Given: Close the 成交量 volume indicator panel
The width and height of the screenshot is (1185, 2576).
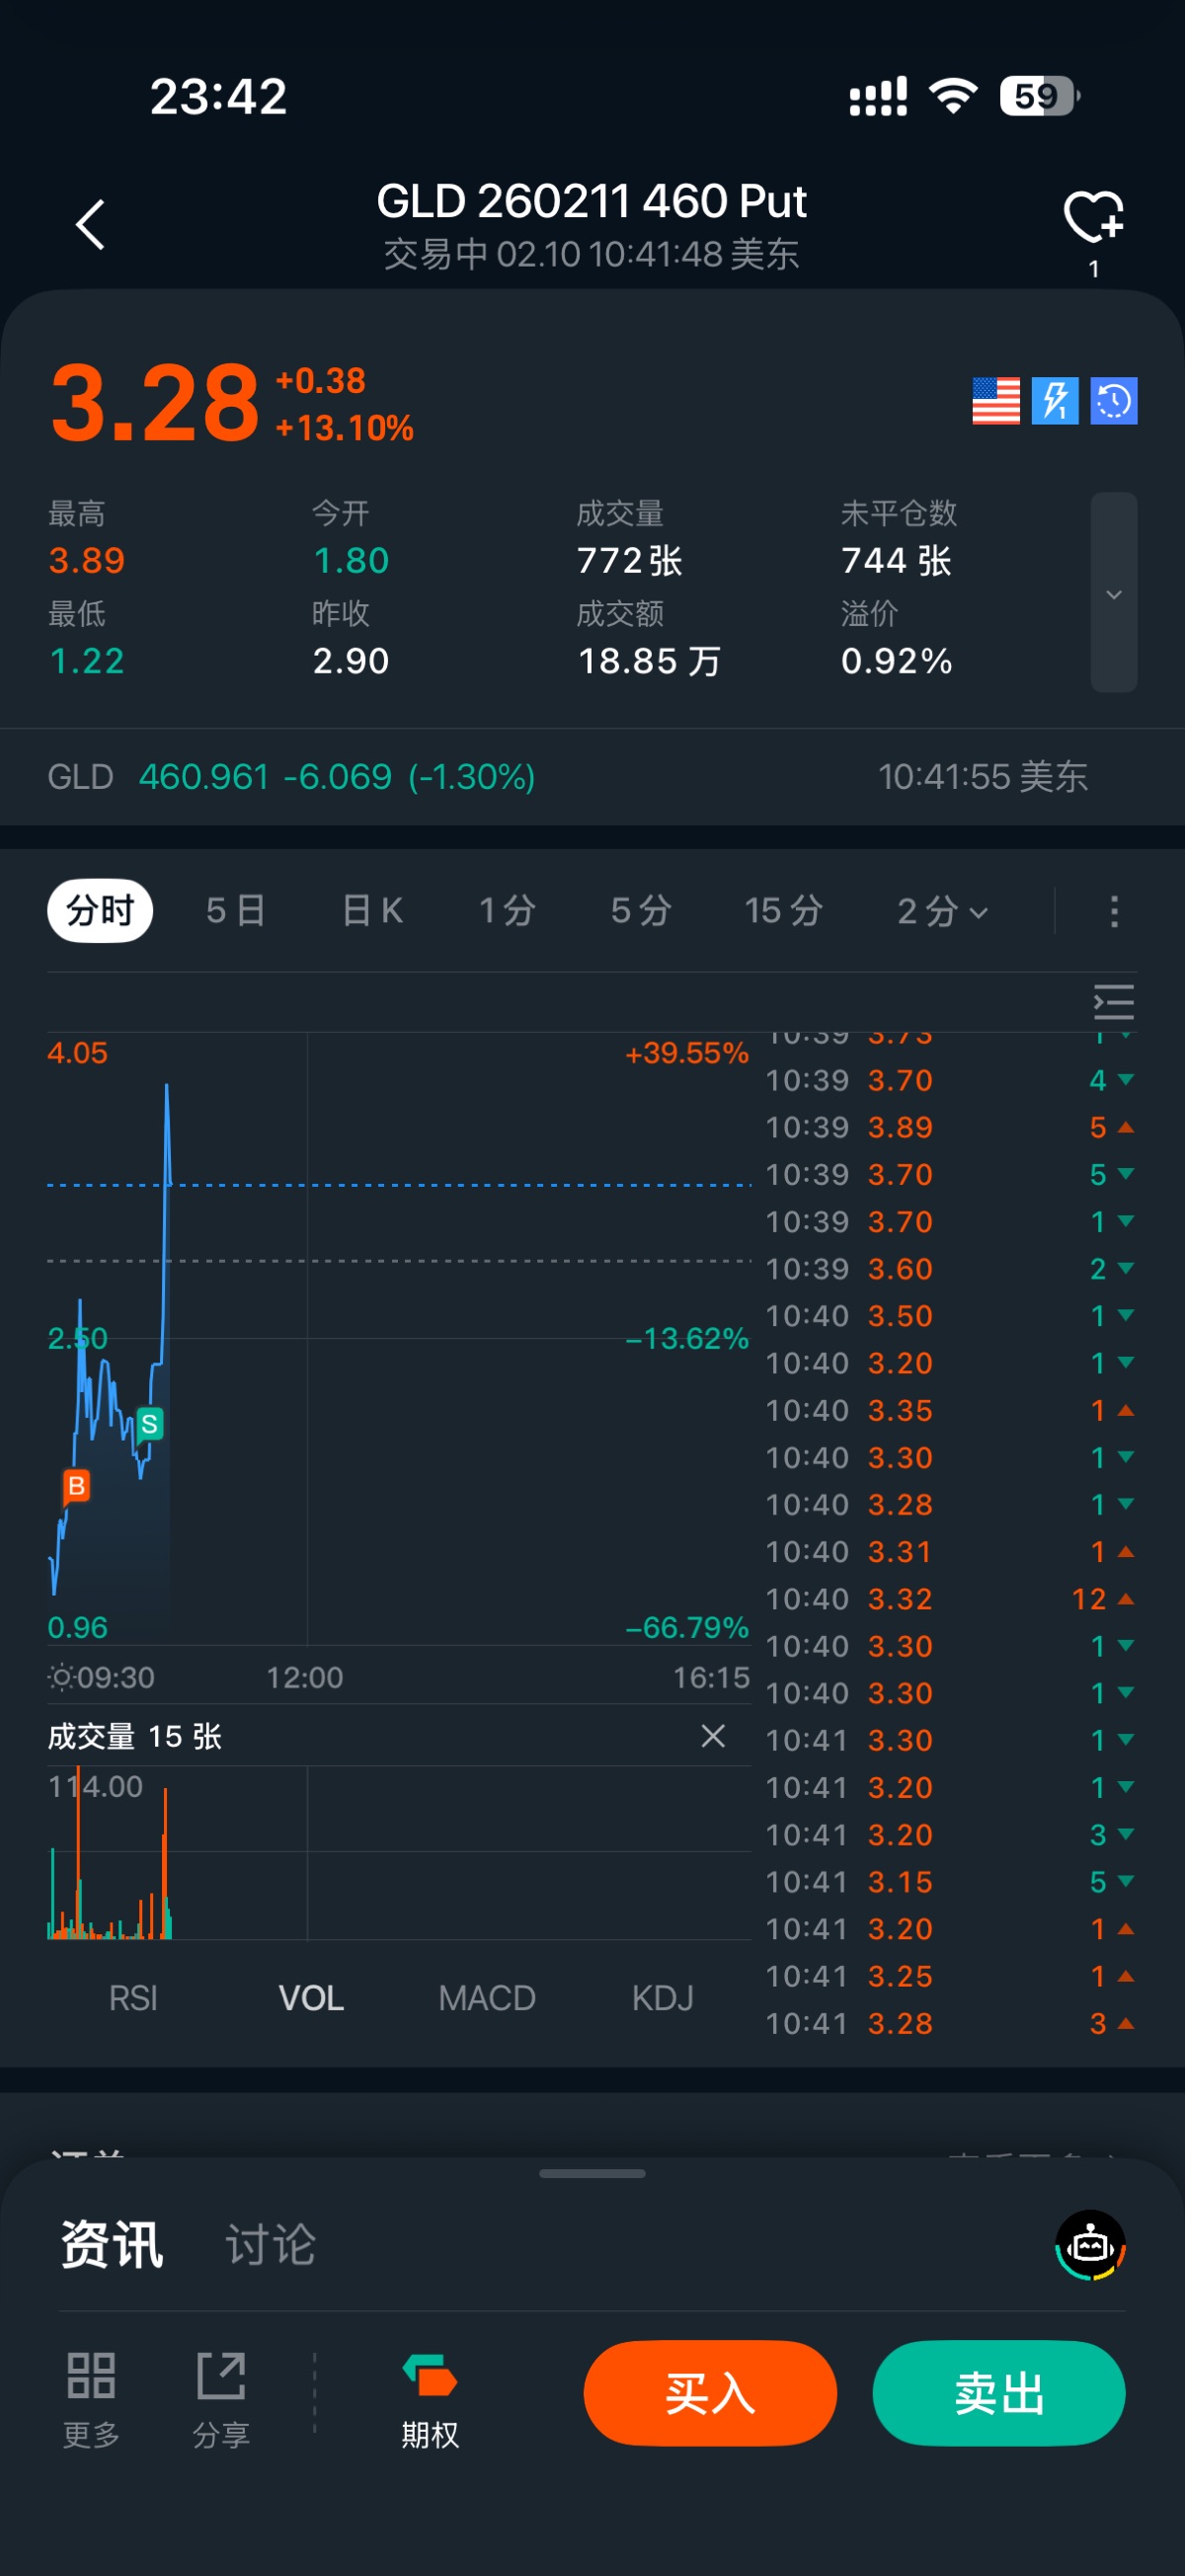Looking at the screenshot, I should pyautogui.click(x=713, y=1736).
